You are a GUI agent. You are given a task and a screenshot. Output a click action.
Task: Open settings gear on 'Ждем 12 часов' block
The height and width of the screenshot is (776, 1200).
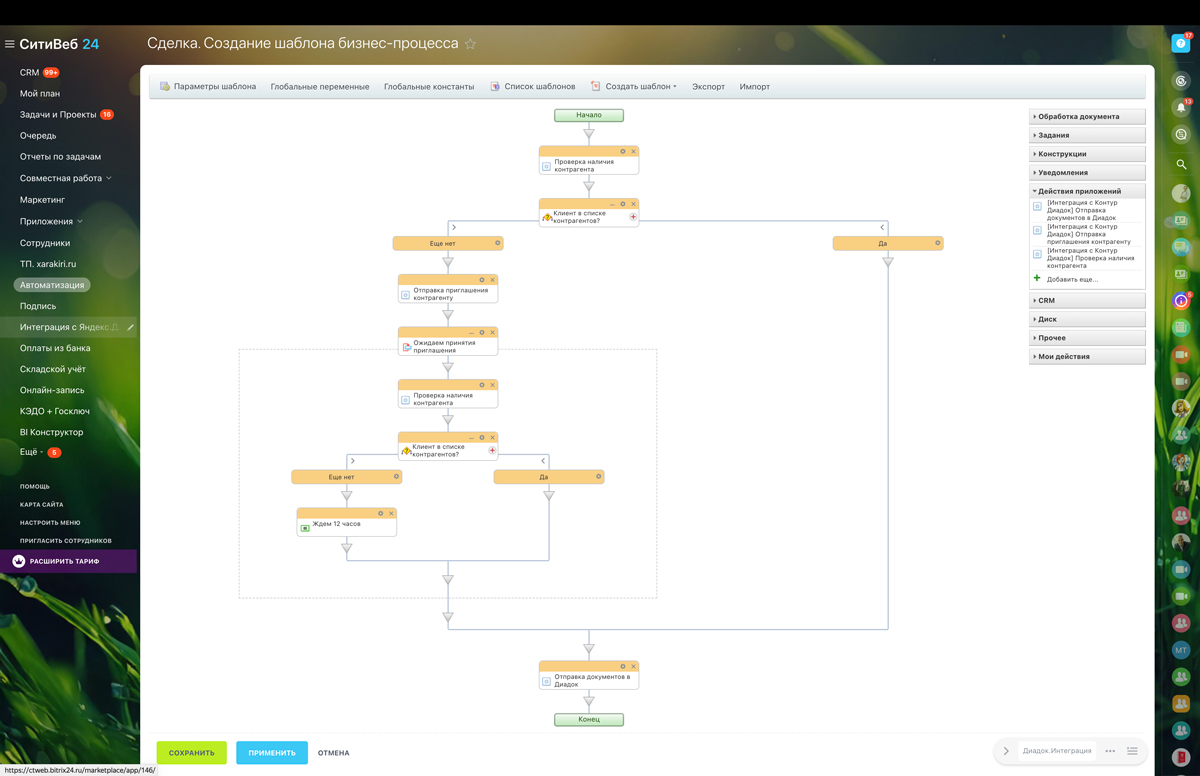381,513
